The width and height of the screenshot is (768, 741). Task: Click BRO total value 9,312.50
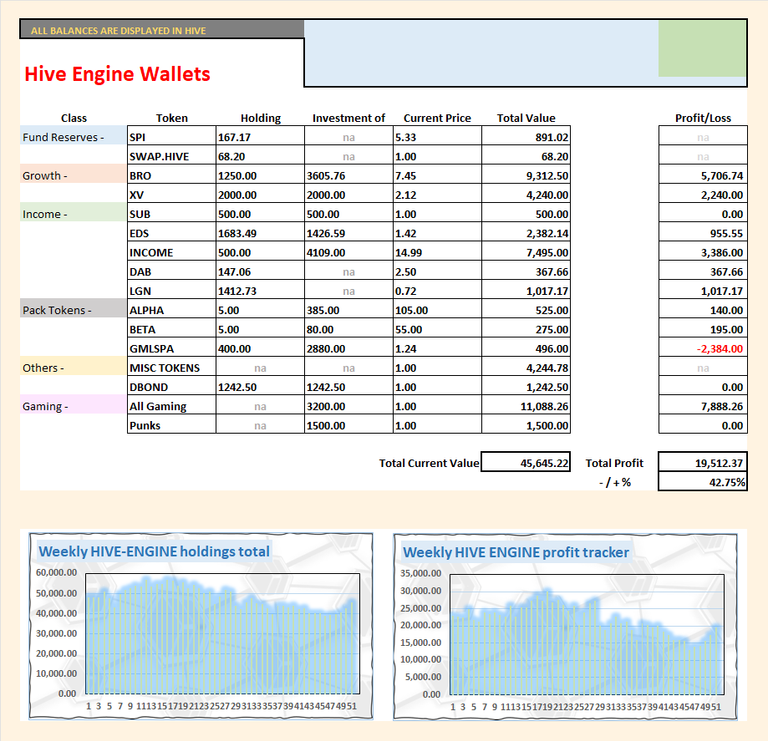tap(526, 175)
